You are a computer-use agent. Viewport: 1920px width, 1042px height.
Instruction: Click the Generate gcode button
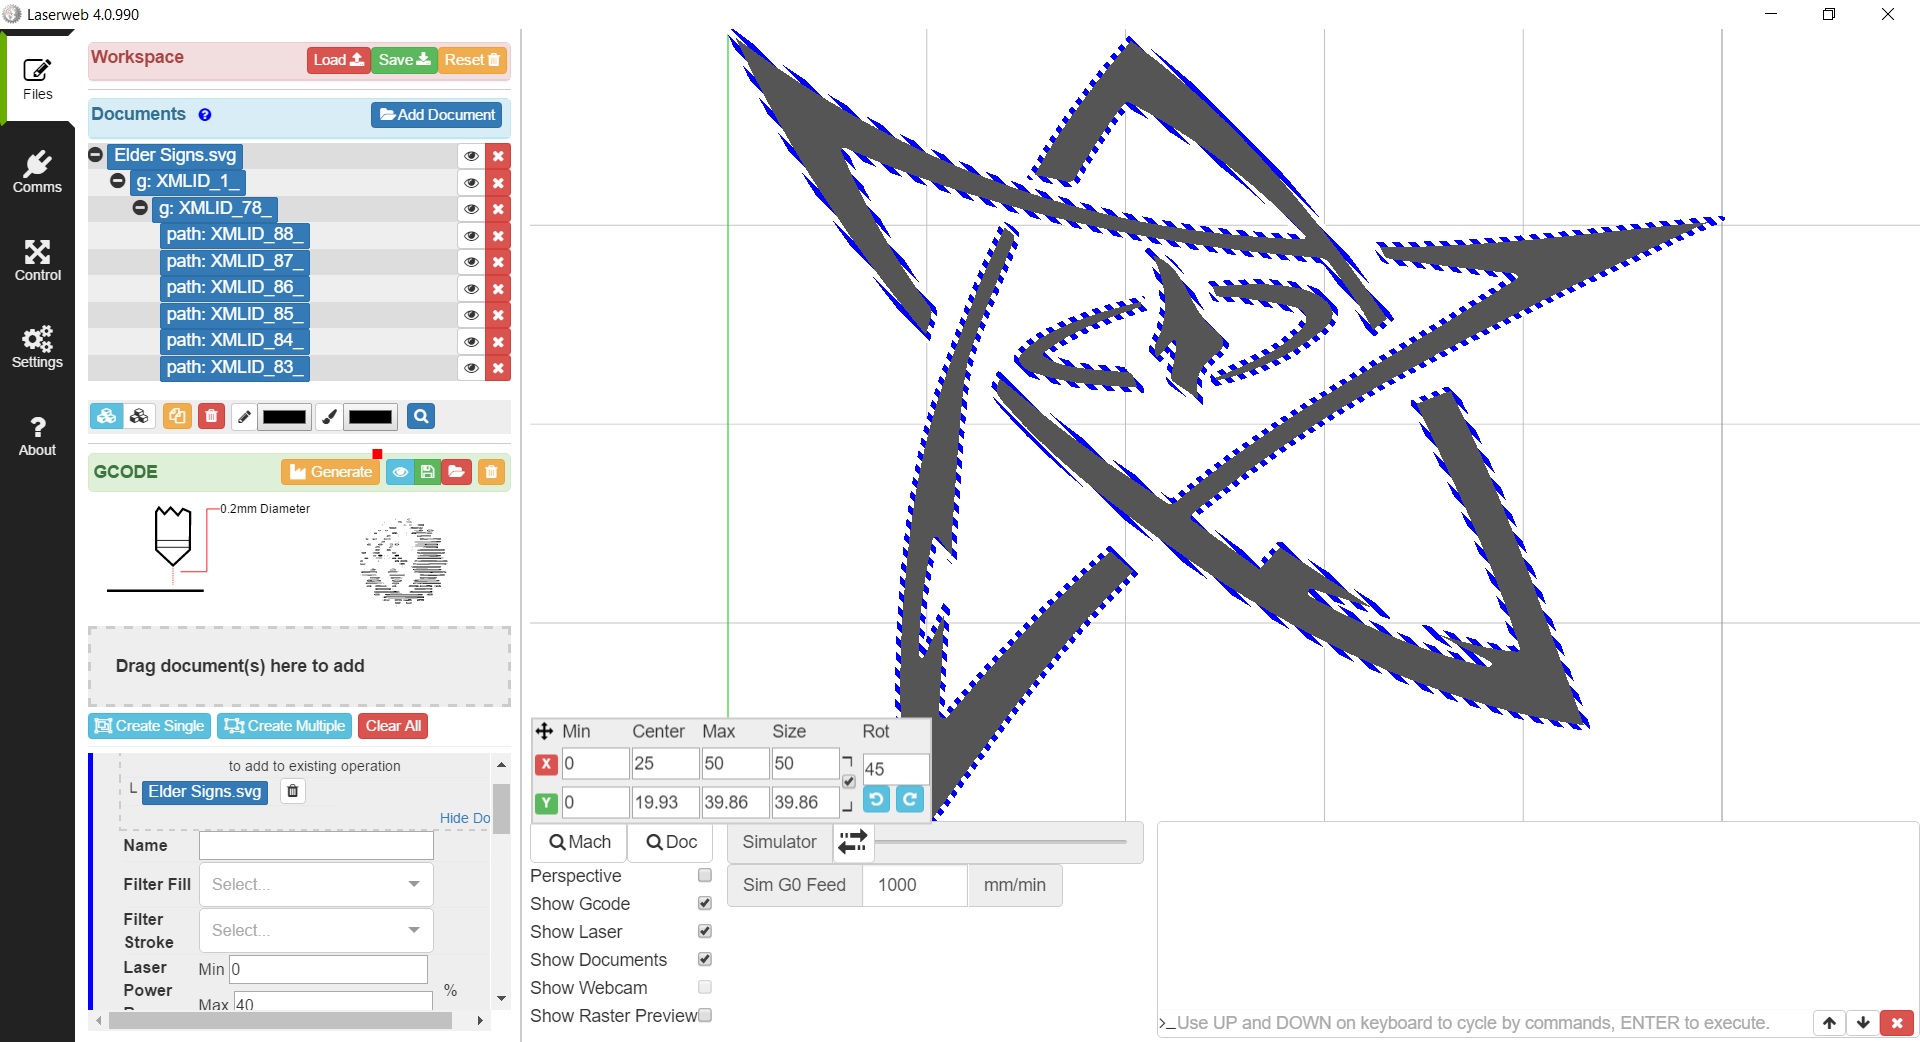coord(330,472)
